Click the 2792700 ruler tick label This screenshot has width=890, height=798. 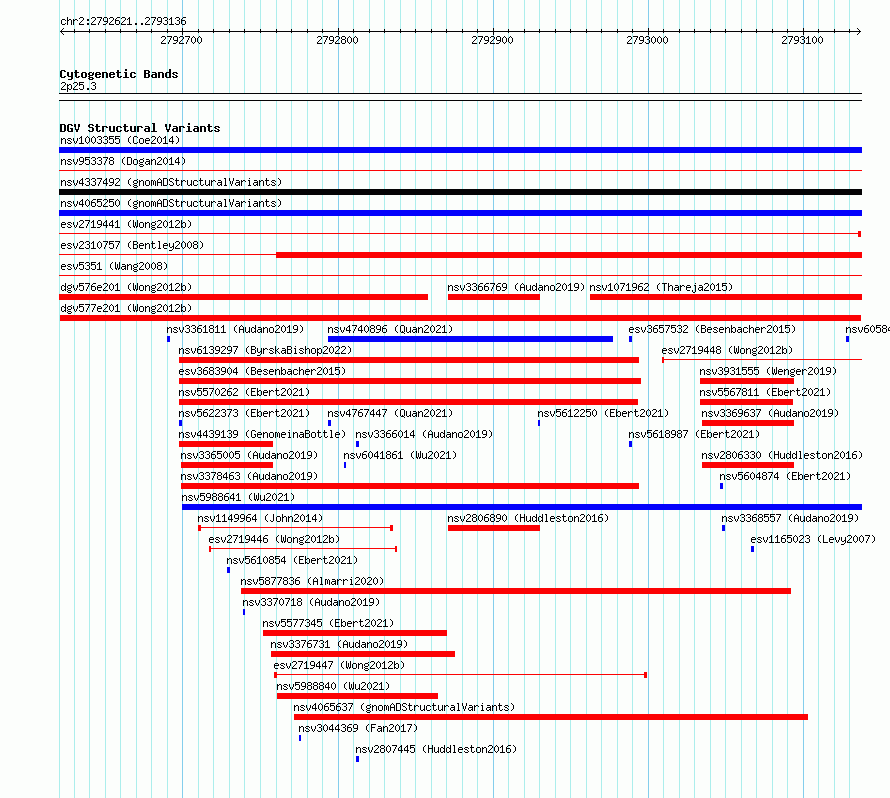[181, 40]
